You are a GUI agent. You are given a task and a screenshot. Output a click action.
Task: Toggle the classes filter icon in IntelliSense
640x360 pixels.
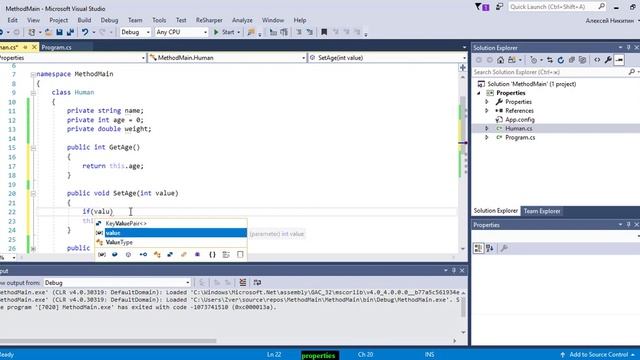[157, 255]
